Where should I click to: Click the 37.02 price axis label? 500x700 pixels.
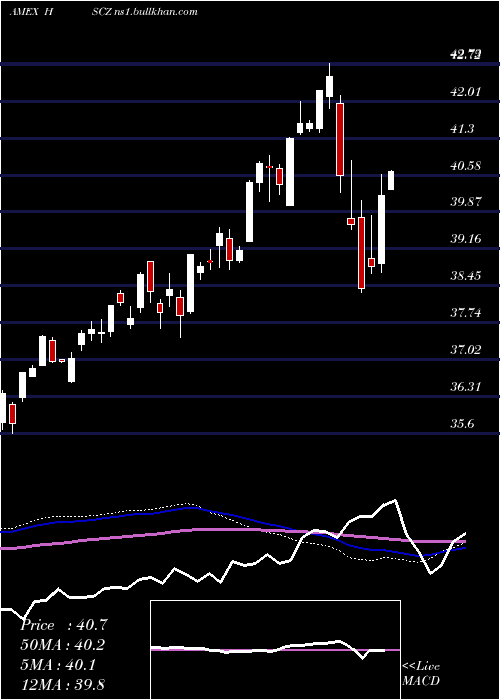(466, 349)
